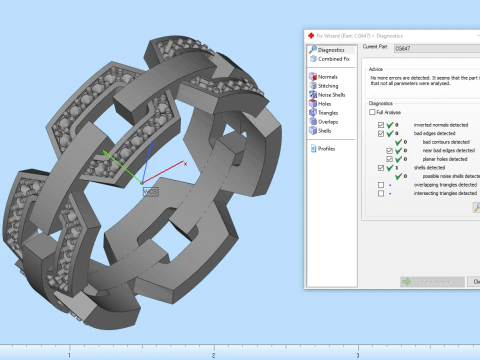Uncheck shells detected checkbox

tap(381, 168)
